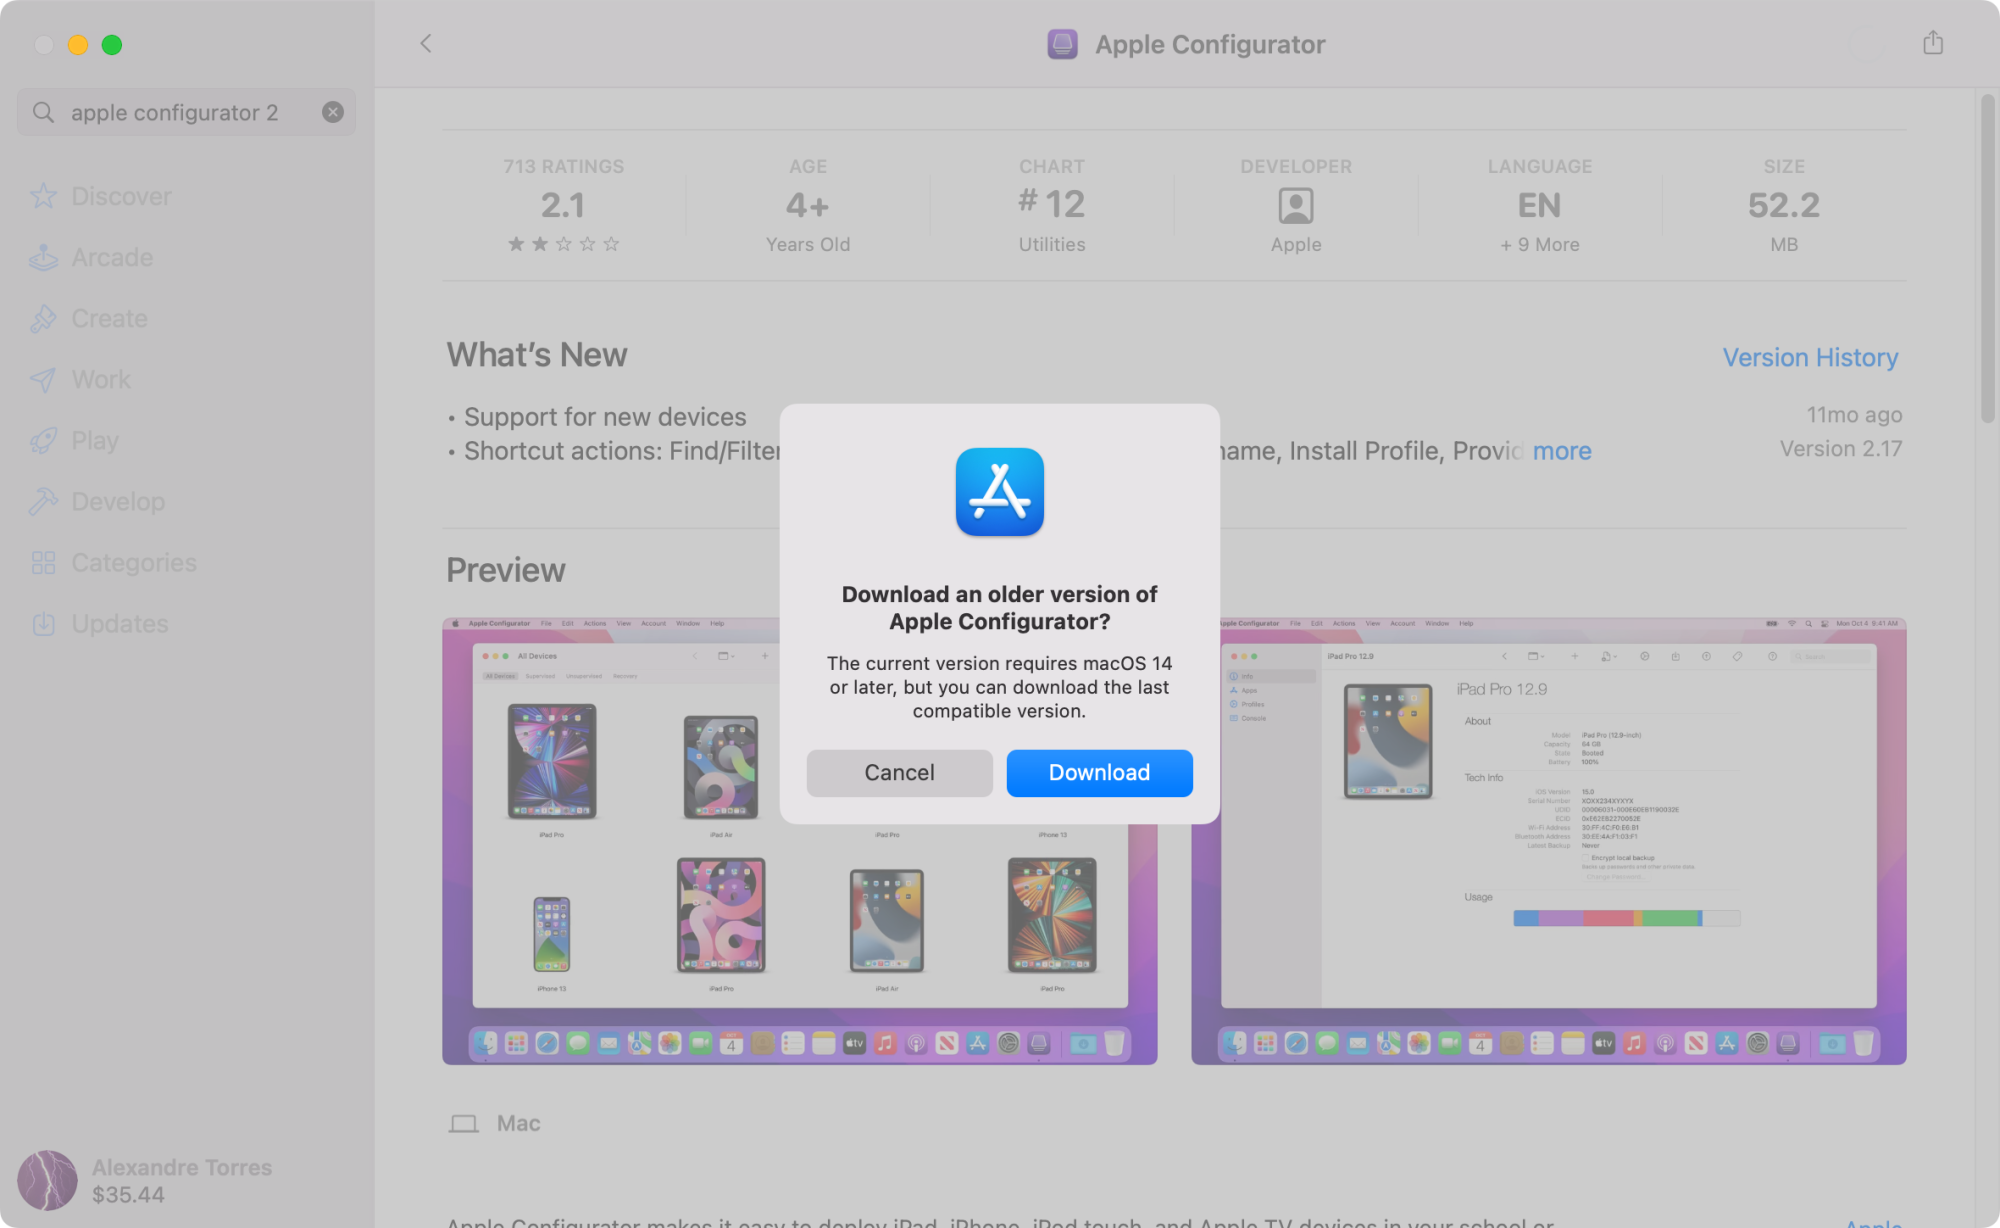The width and height of the screenshot is (2000, 1228).
Task: Cancel the older version download dialog
Action: point(899,772)
